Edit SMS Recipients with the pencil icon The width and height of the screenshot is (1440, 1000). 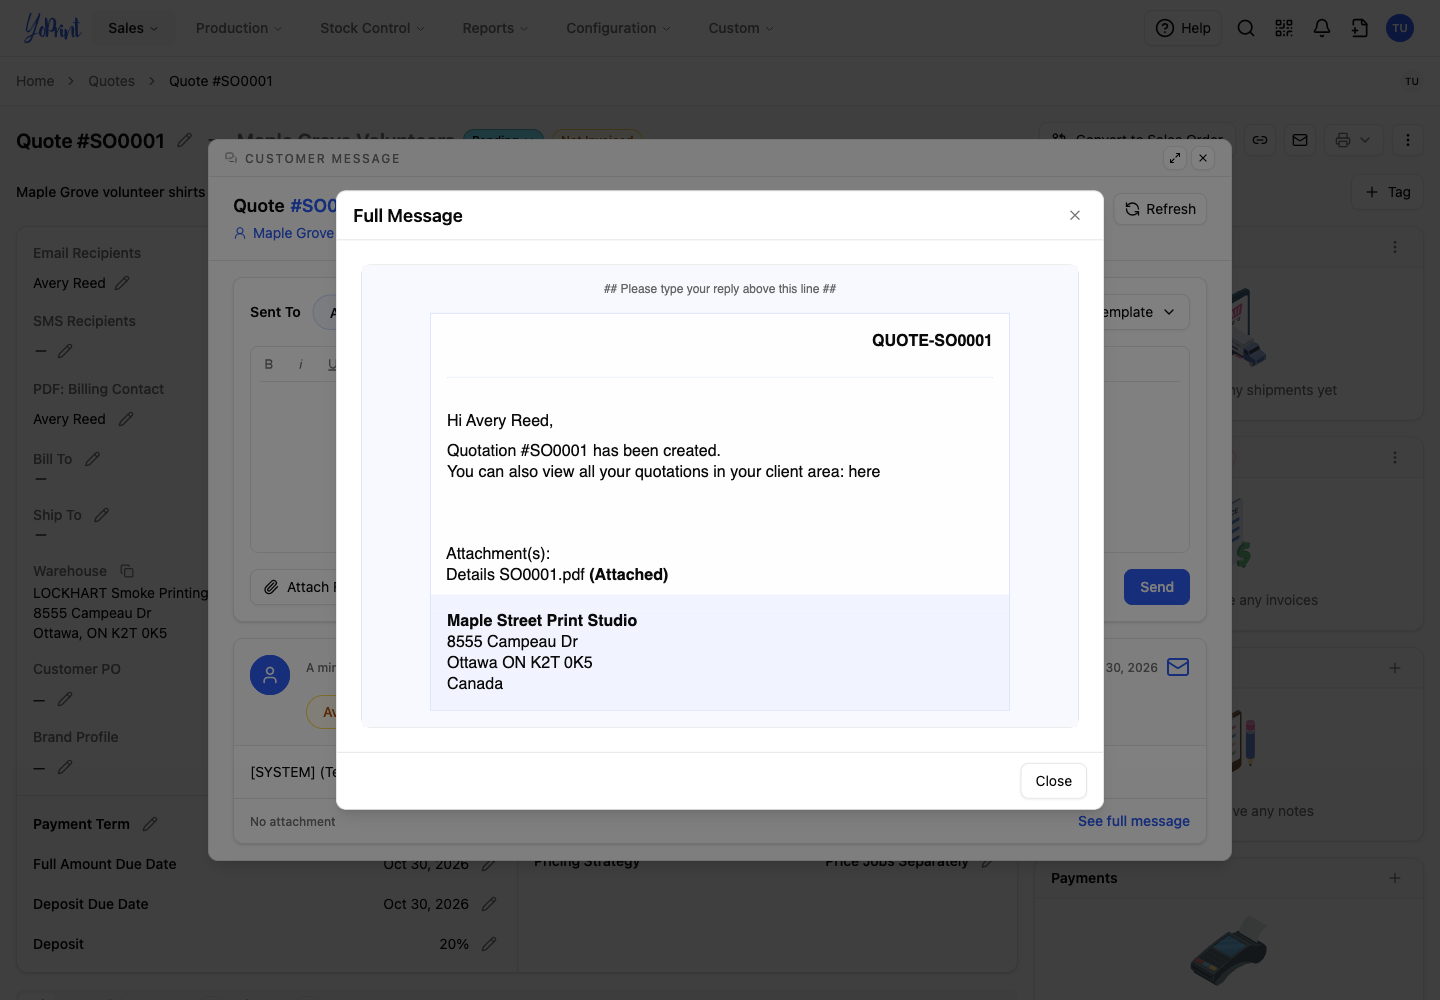65,351
